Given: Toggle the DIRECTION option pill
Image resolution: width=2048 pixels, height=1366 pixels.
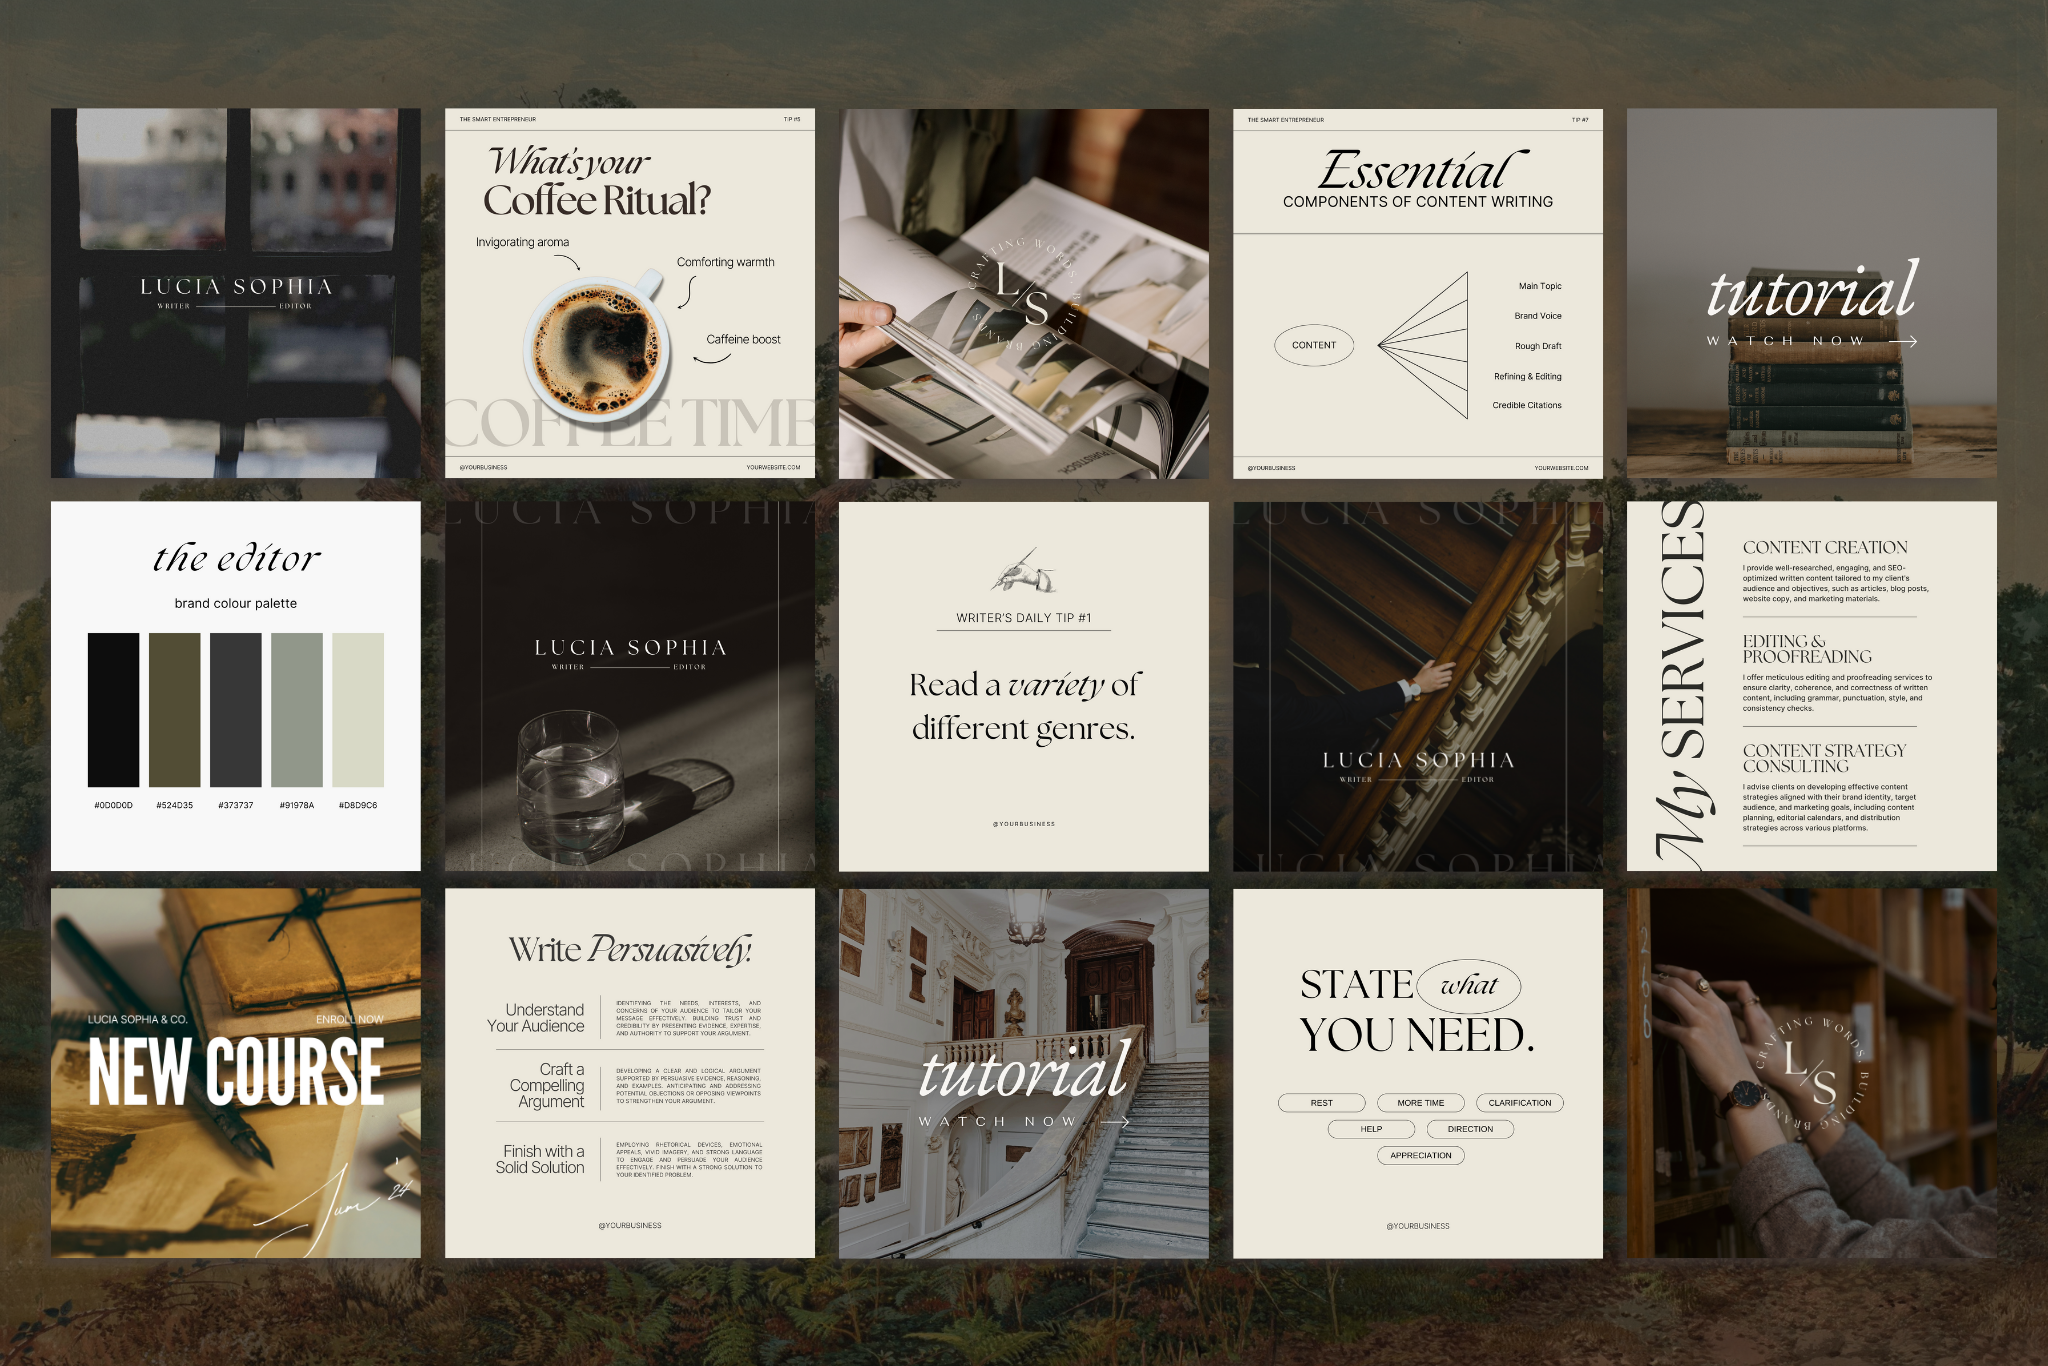Looking at the screenshot, I should coord(1470,1129).
